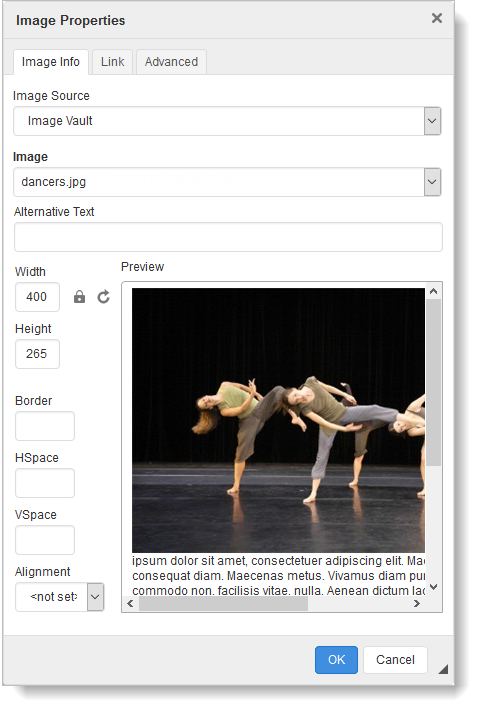Click the preview vertical scrollbar thumb
Viewport: 480px width, 711px height.
433,382
